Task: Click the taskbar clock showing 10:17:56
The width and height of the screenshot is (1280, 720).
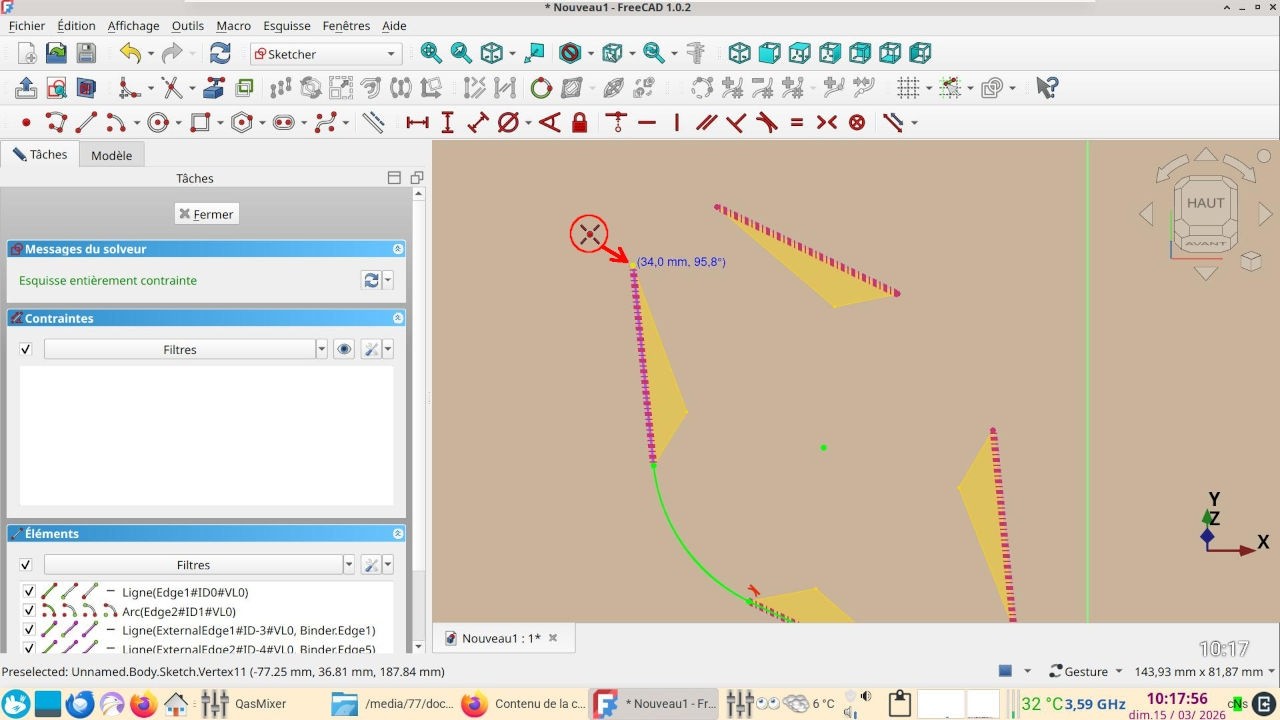Action: 1176,699
